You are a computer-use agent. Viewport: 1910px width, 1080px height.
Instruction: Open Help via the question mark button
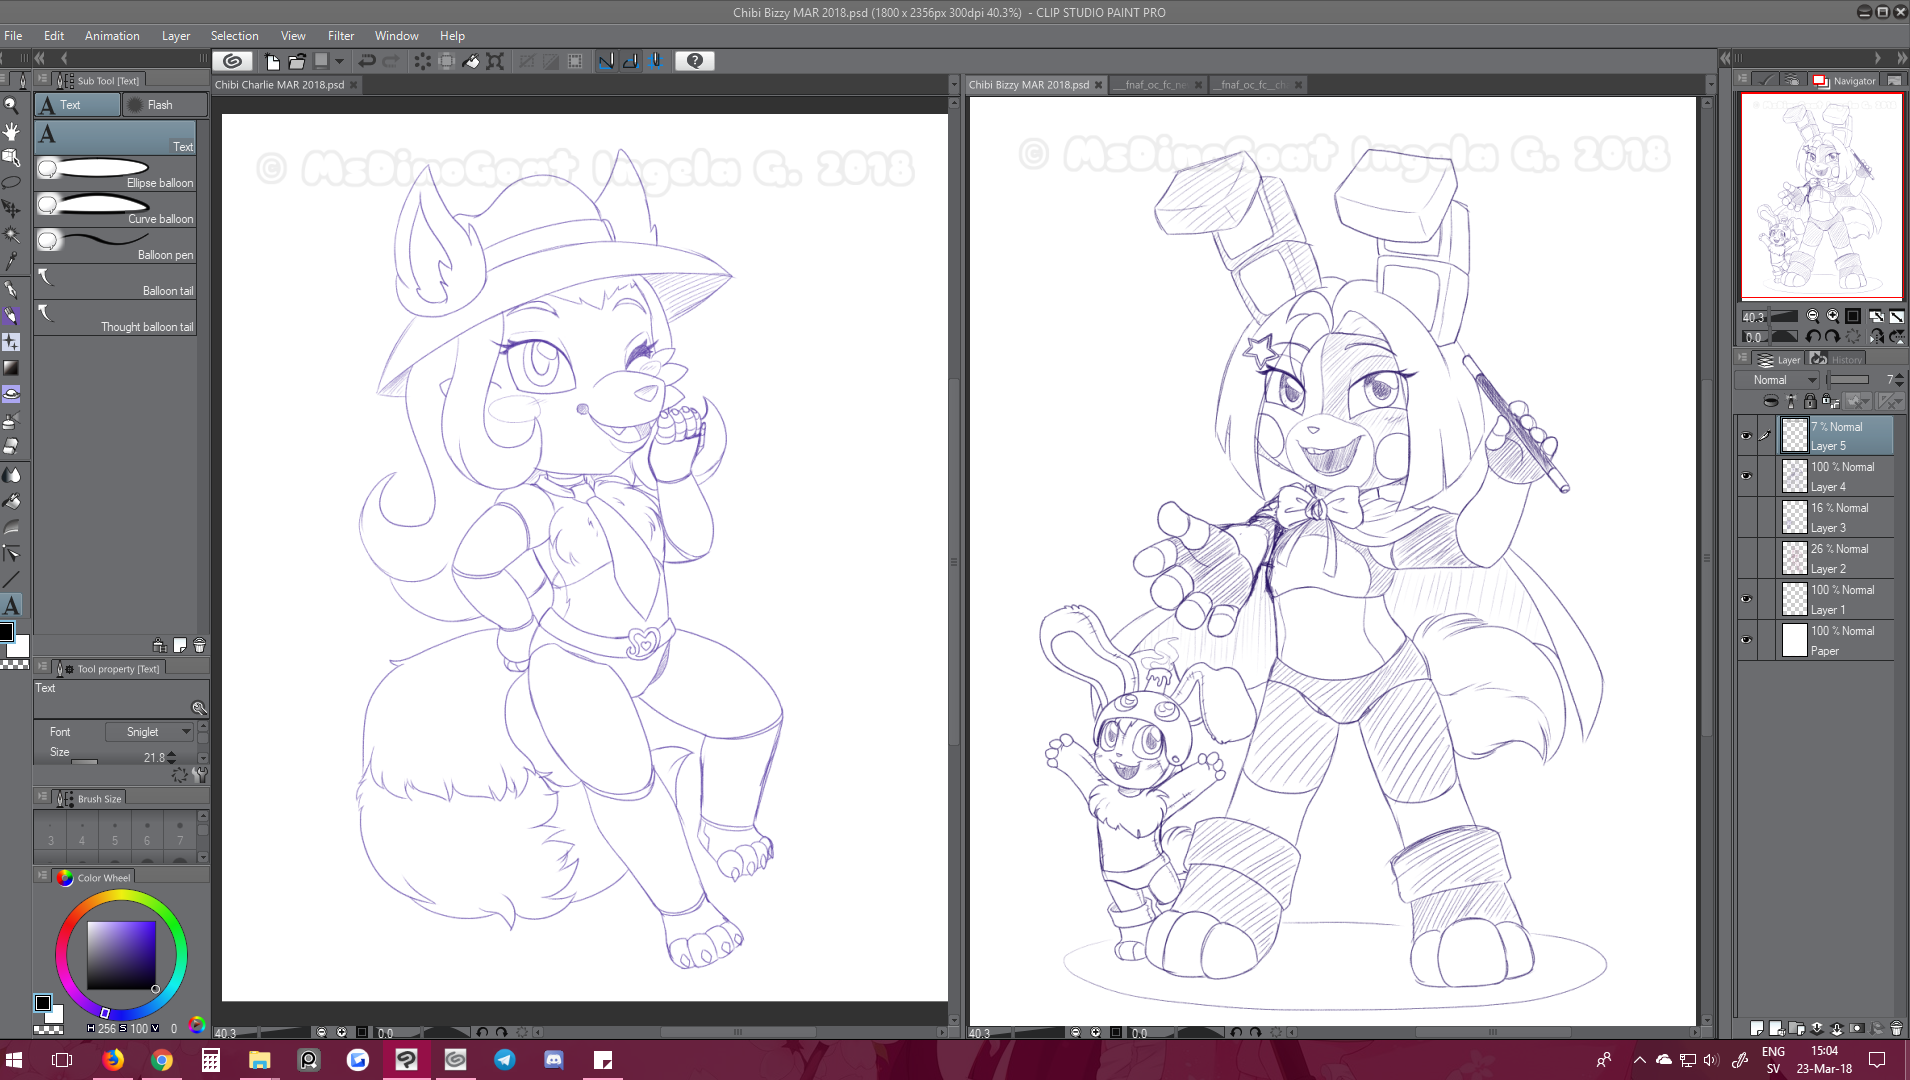695,61
